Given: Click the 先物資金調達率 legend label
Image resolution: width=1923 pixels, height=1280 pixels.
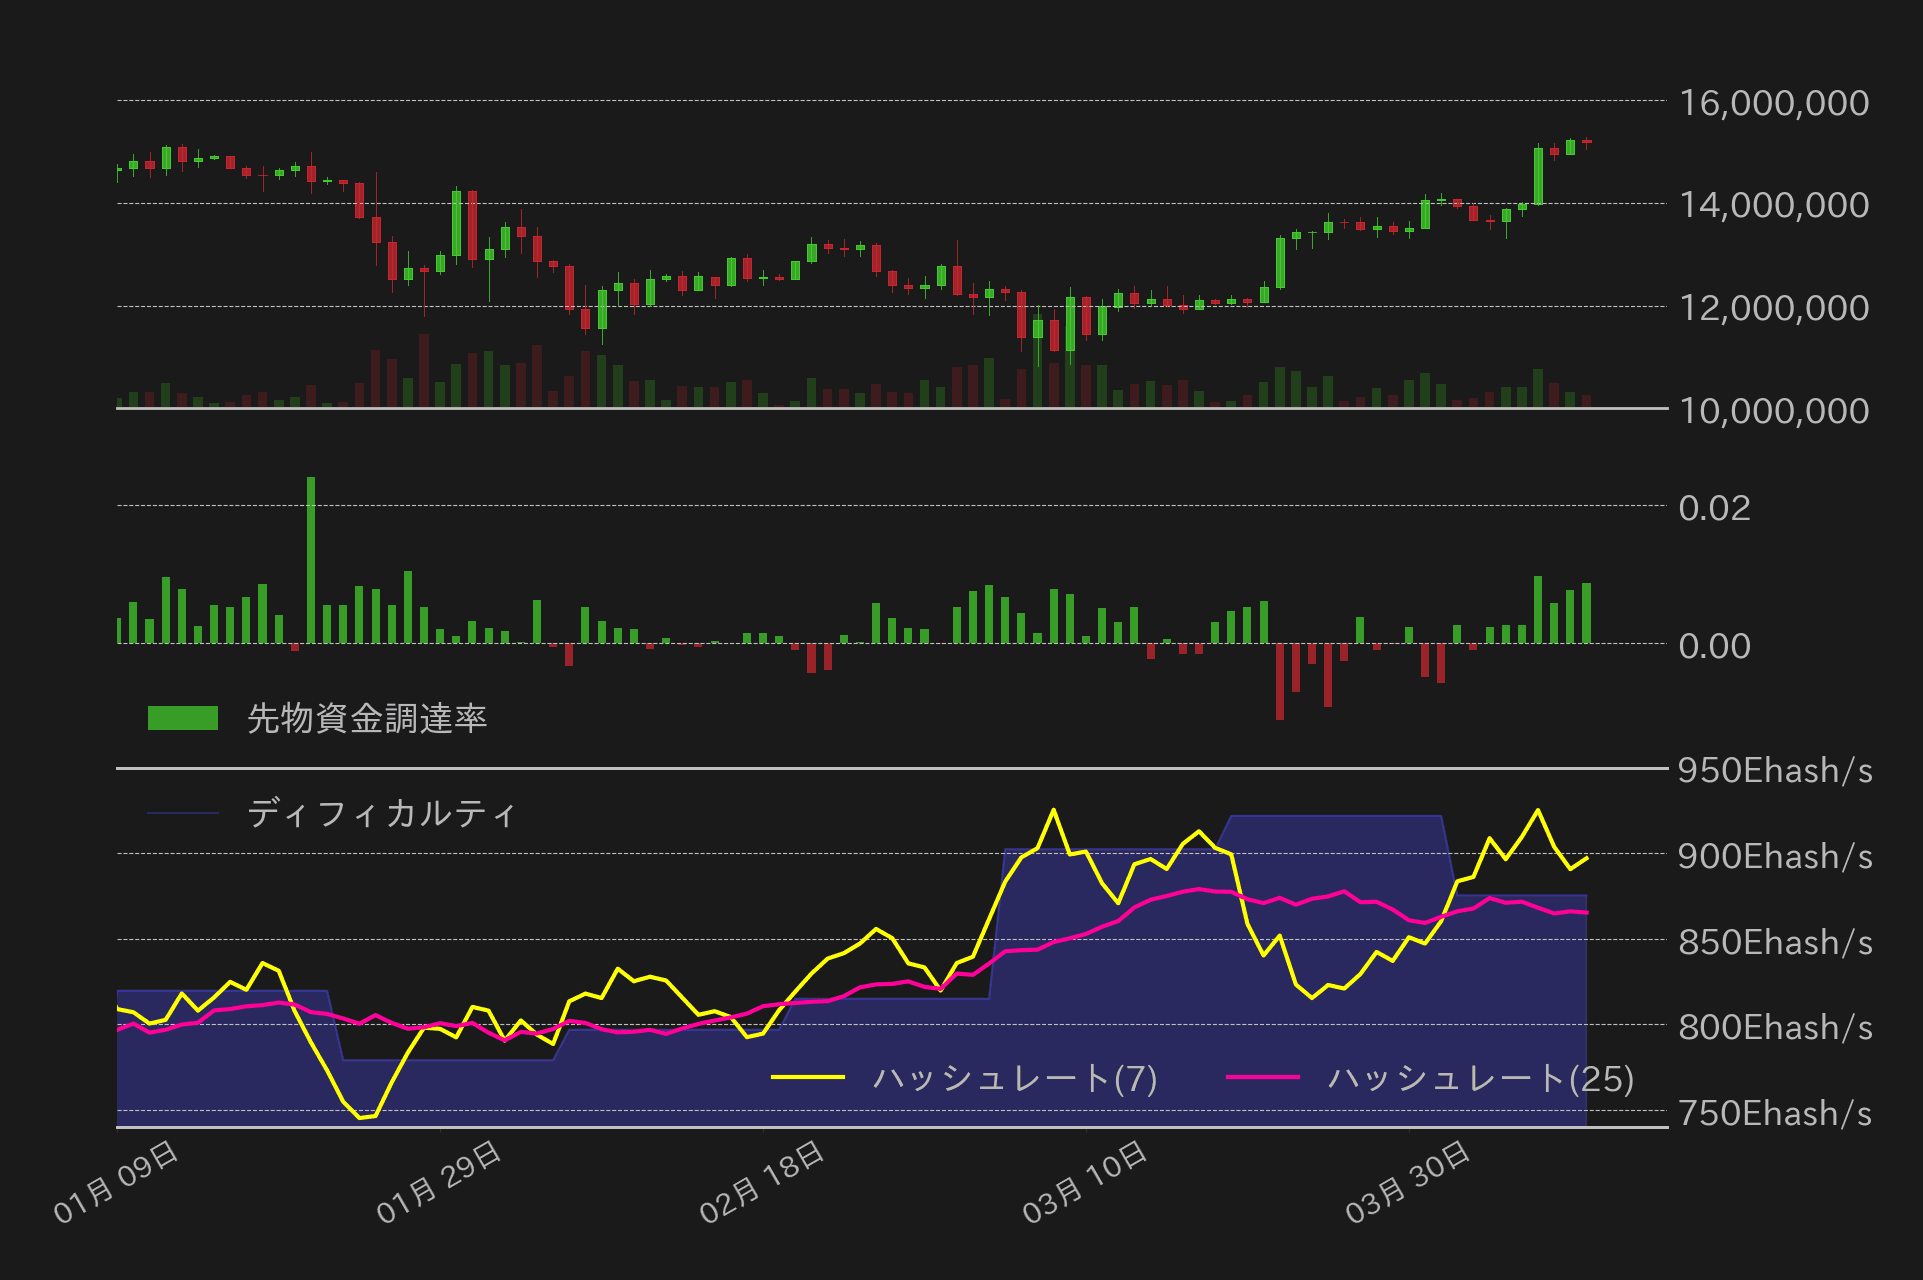Looking at the screenshot, I should click(x=366, y=718).
